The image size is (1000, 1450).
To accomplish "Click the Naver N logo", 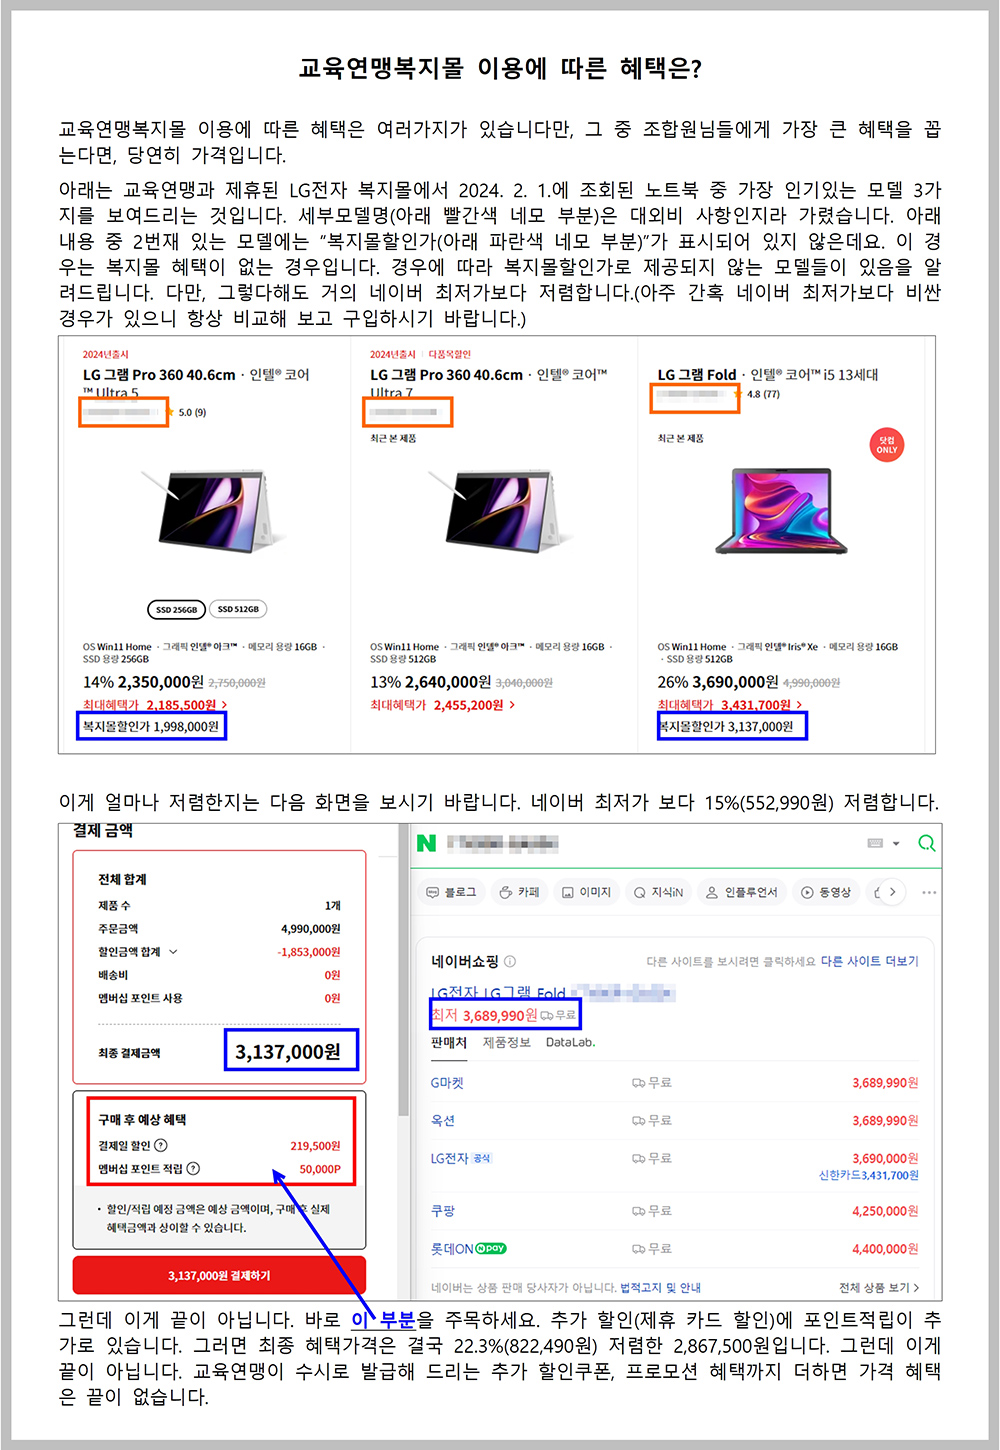I will (x=426, y=843).
